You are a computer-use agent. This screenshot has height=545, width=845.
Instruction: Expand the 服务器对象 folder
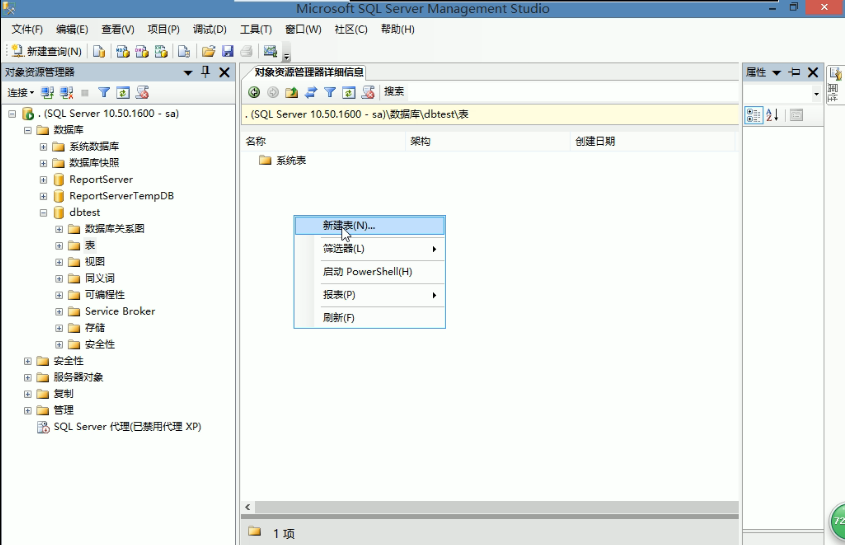tap(27, 377)
